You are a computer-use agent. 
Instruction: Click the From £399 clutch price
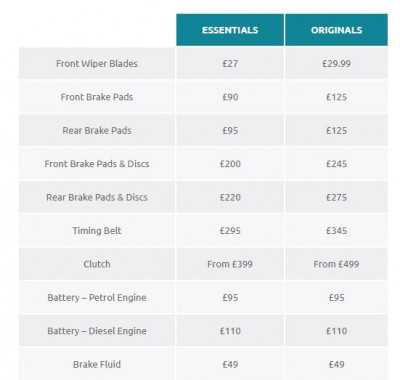coord(230,264)
